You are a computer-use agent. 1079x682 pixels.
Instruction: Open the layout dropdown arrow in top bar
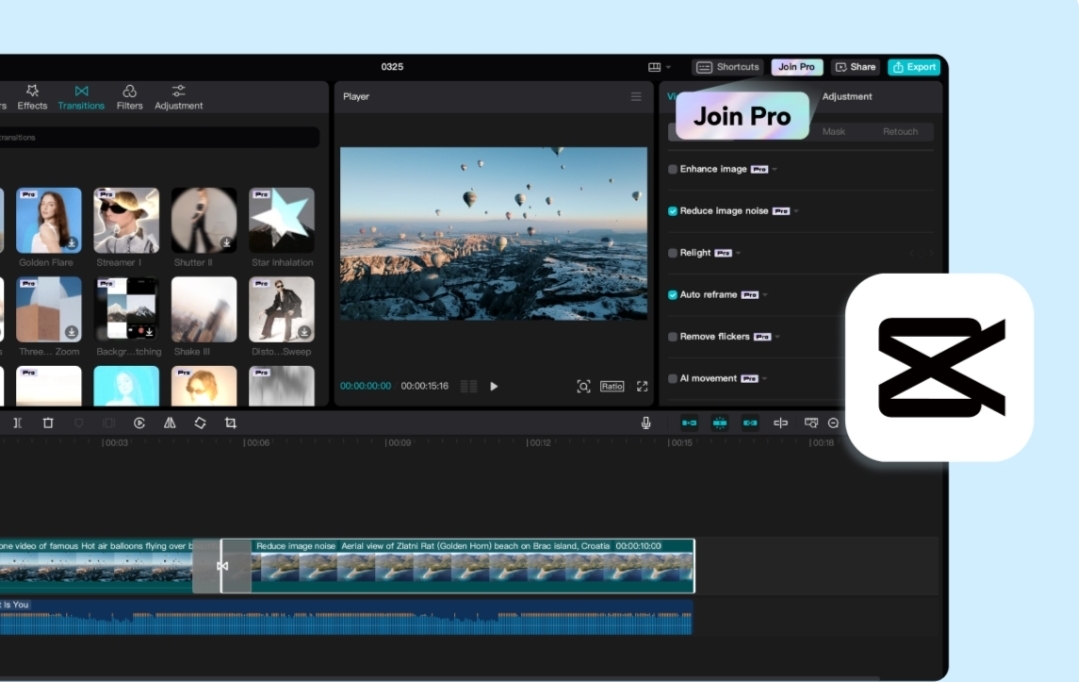pyautogui.click(x=668, y=67)
